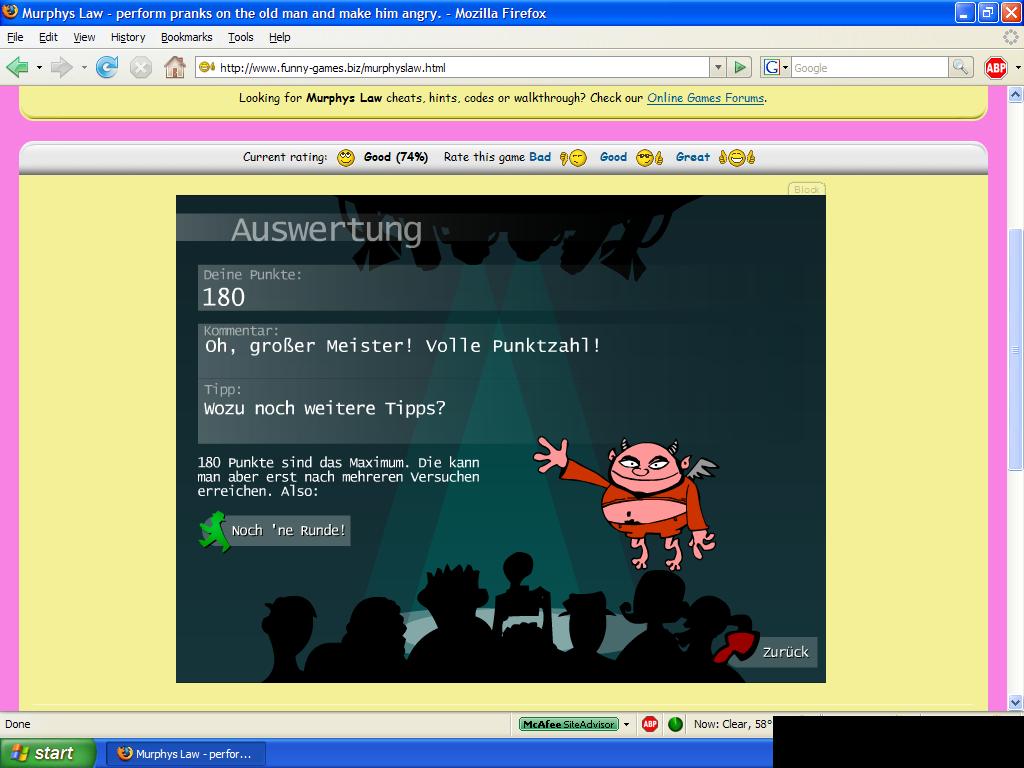The height and width of the screenshot is (768, 1024).
Task: Open the Bookmarks menu
Action: point(186,37)
